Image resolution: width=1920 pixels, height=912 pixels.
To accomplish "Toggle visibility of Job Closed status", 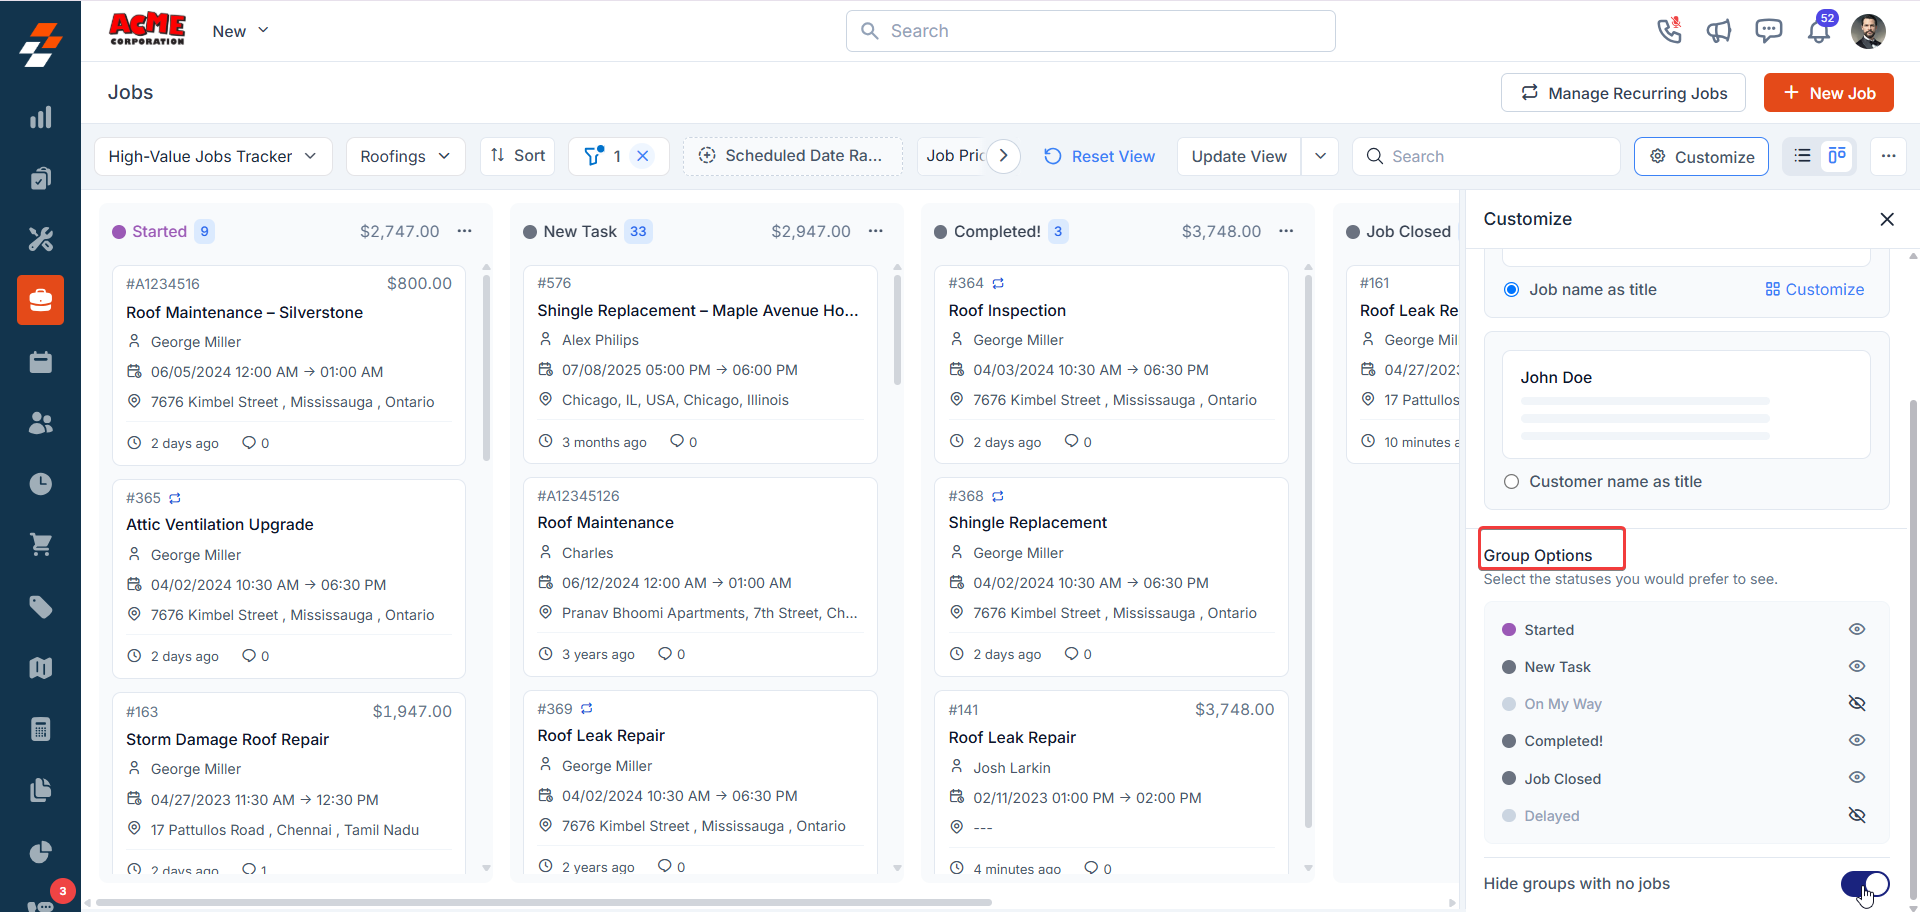I will coord(1857,777).
